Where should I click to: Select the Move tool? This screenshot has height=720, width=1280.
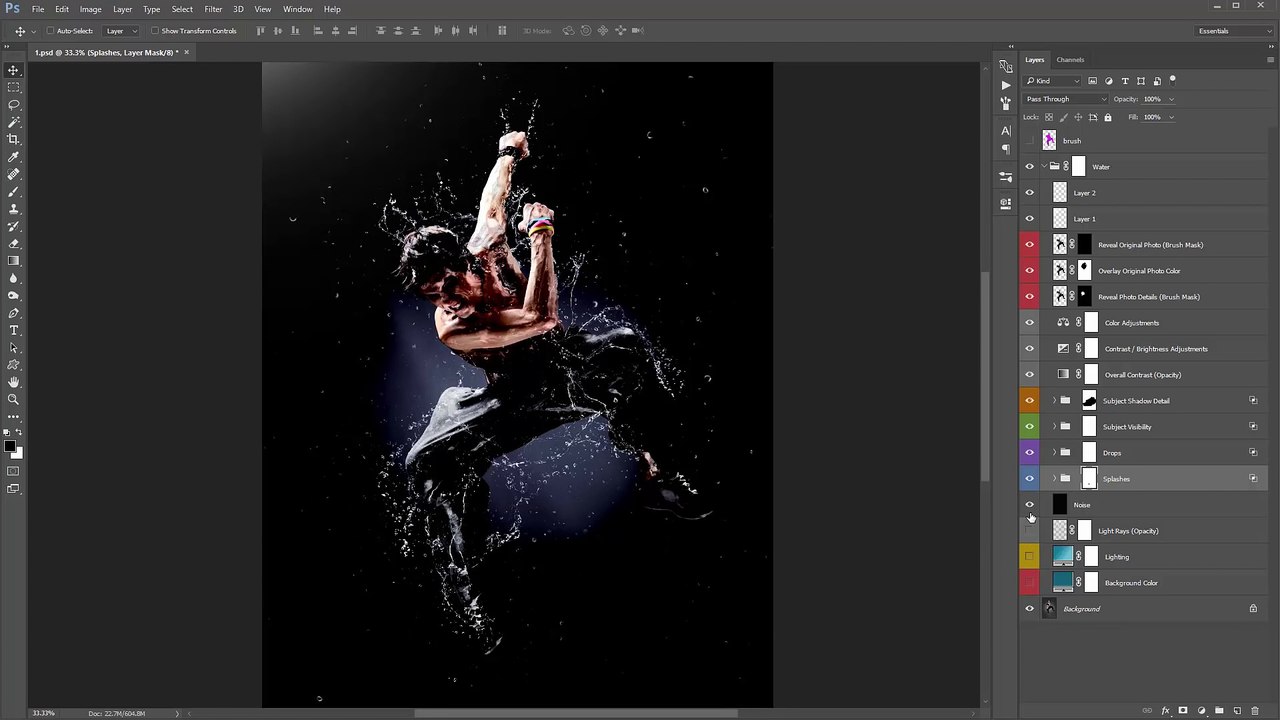click(14, 71)
